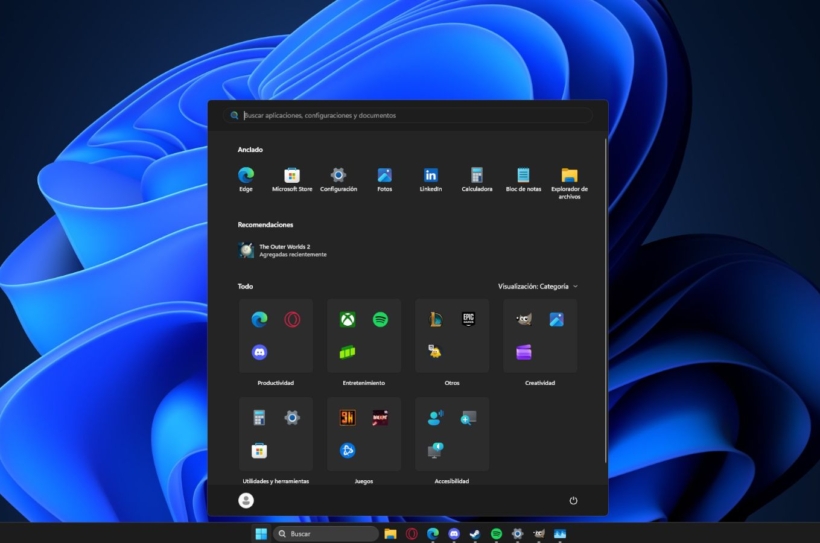The width and height of the screenshot is (820, 543).
Task: Open GIMP from the taskbar
Action: [539, 534]
